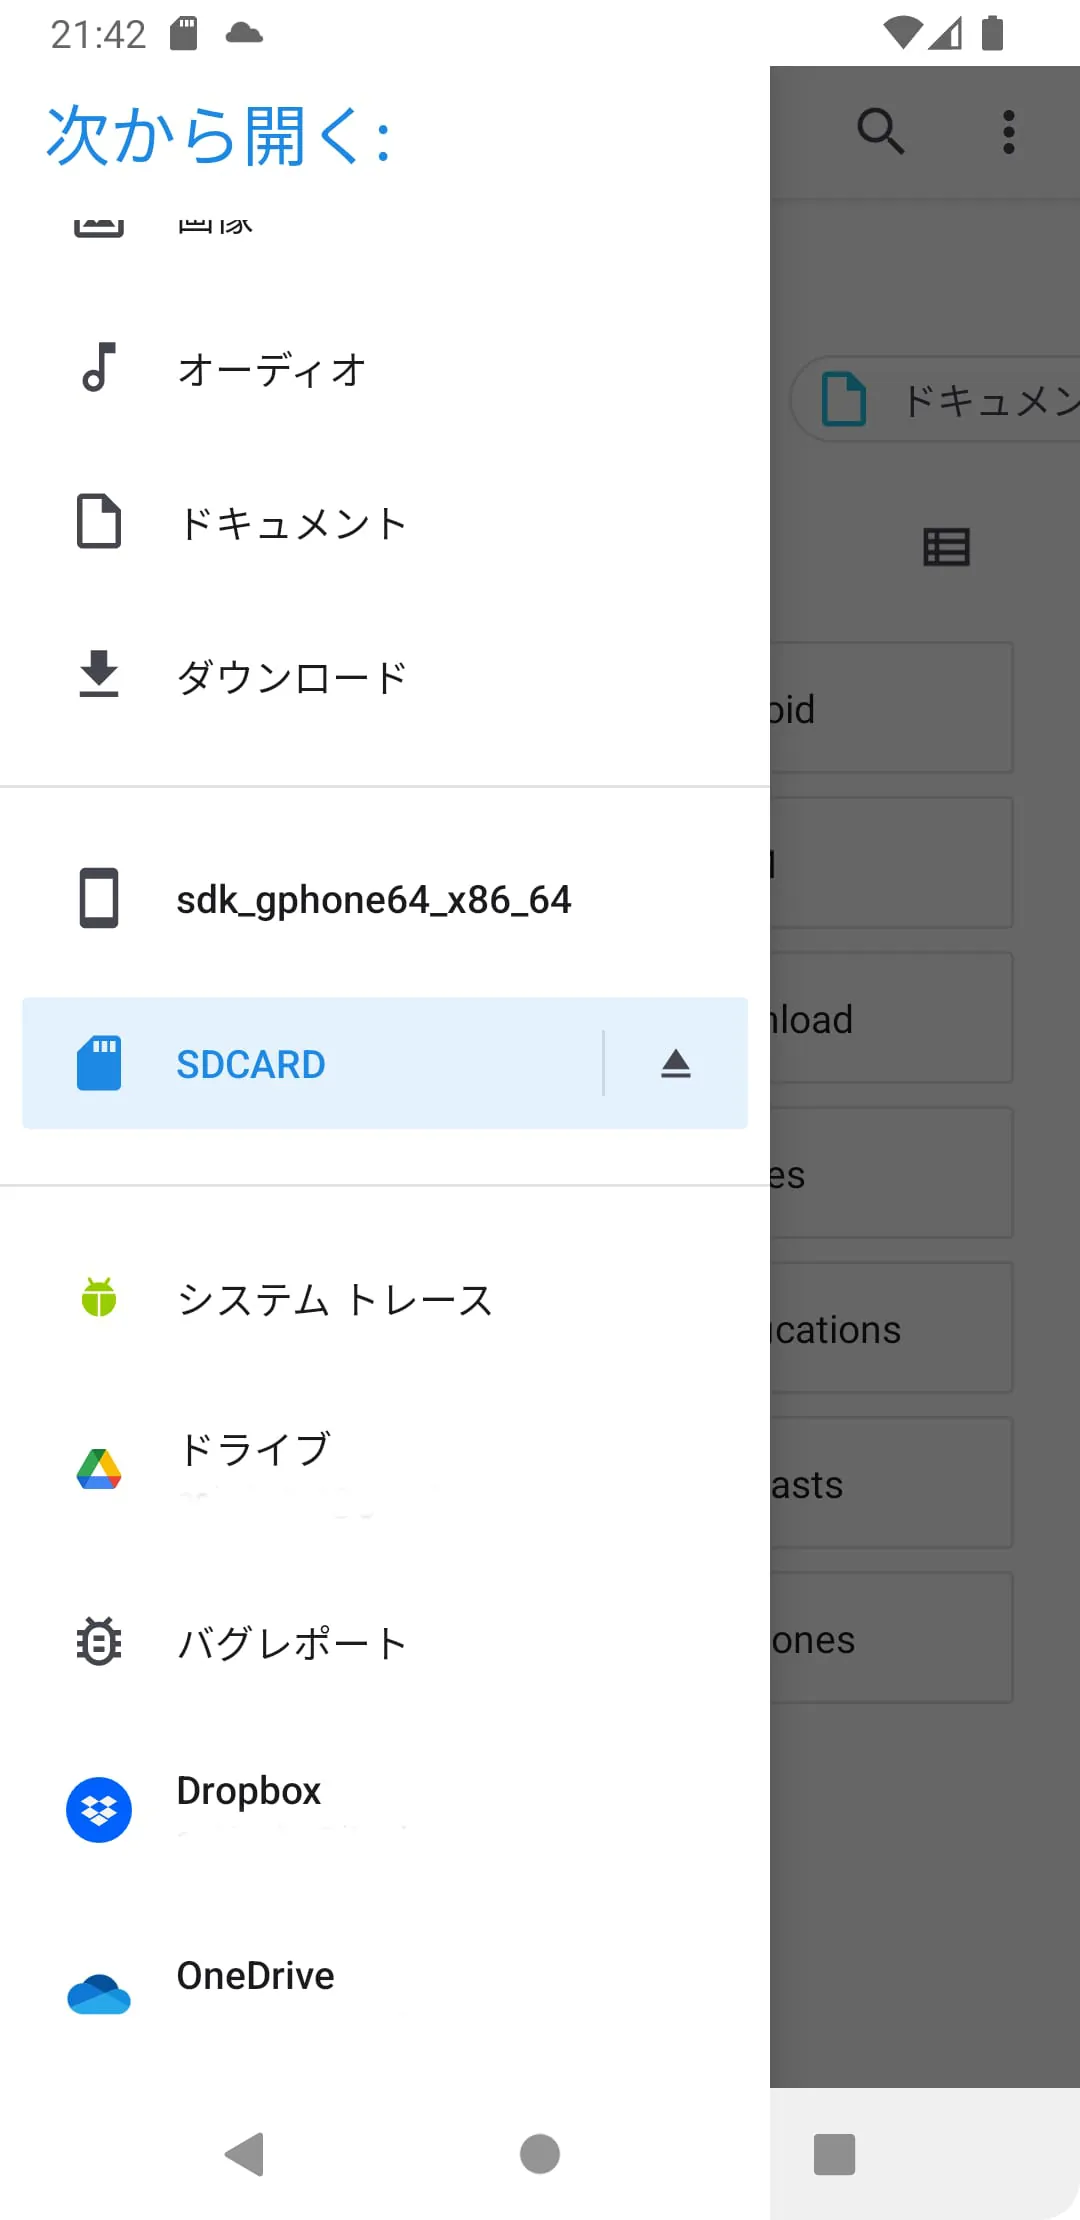Eject the SDCARD storage
This screenshot has width=1080, height=2220.
[676, 1063]
